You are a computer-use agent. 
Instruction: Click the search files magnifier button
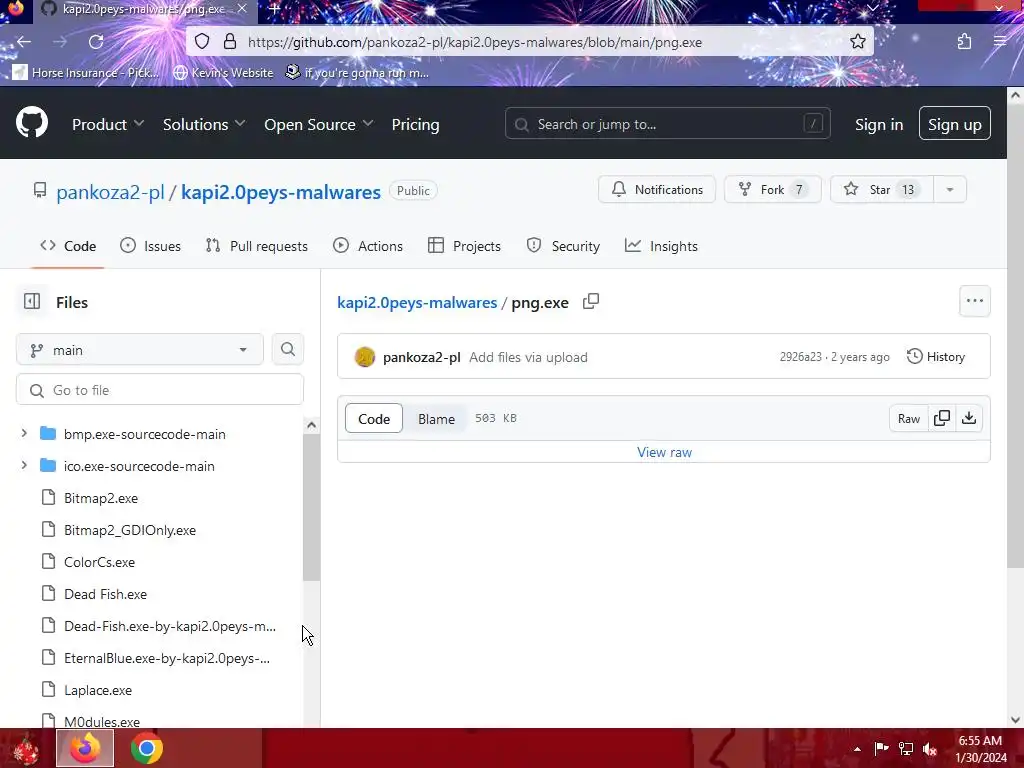click(x=287, y=349)
